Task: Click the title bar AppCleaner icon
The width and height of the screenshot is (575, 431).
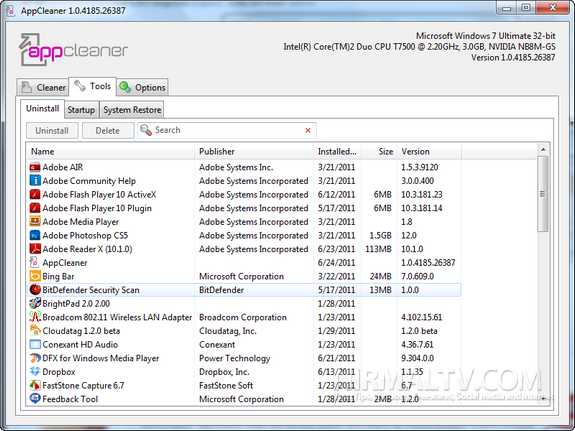Action: click(x=10, y=11)
